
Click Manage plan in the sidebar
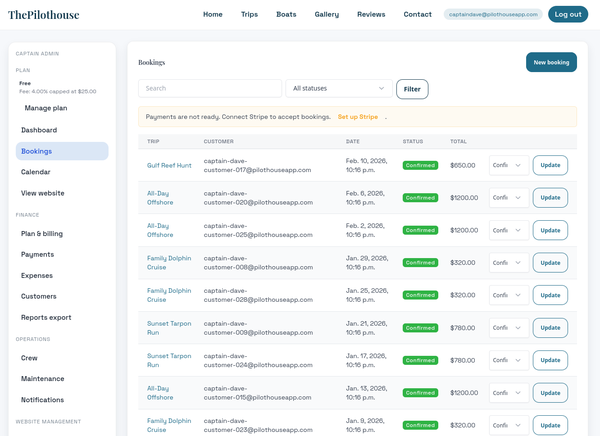pyautogui.click(x=46, y=108)
